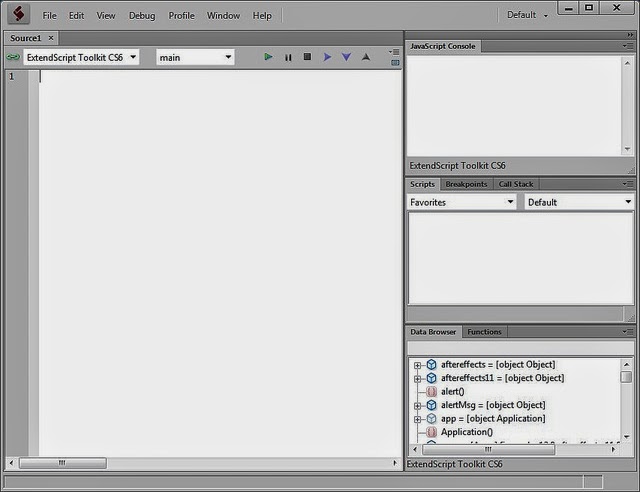Image resolution: width=640 pixels, height=492 pixels.
Task: Switch to the Functions tab
Action: (x=484, y=332)
